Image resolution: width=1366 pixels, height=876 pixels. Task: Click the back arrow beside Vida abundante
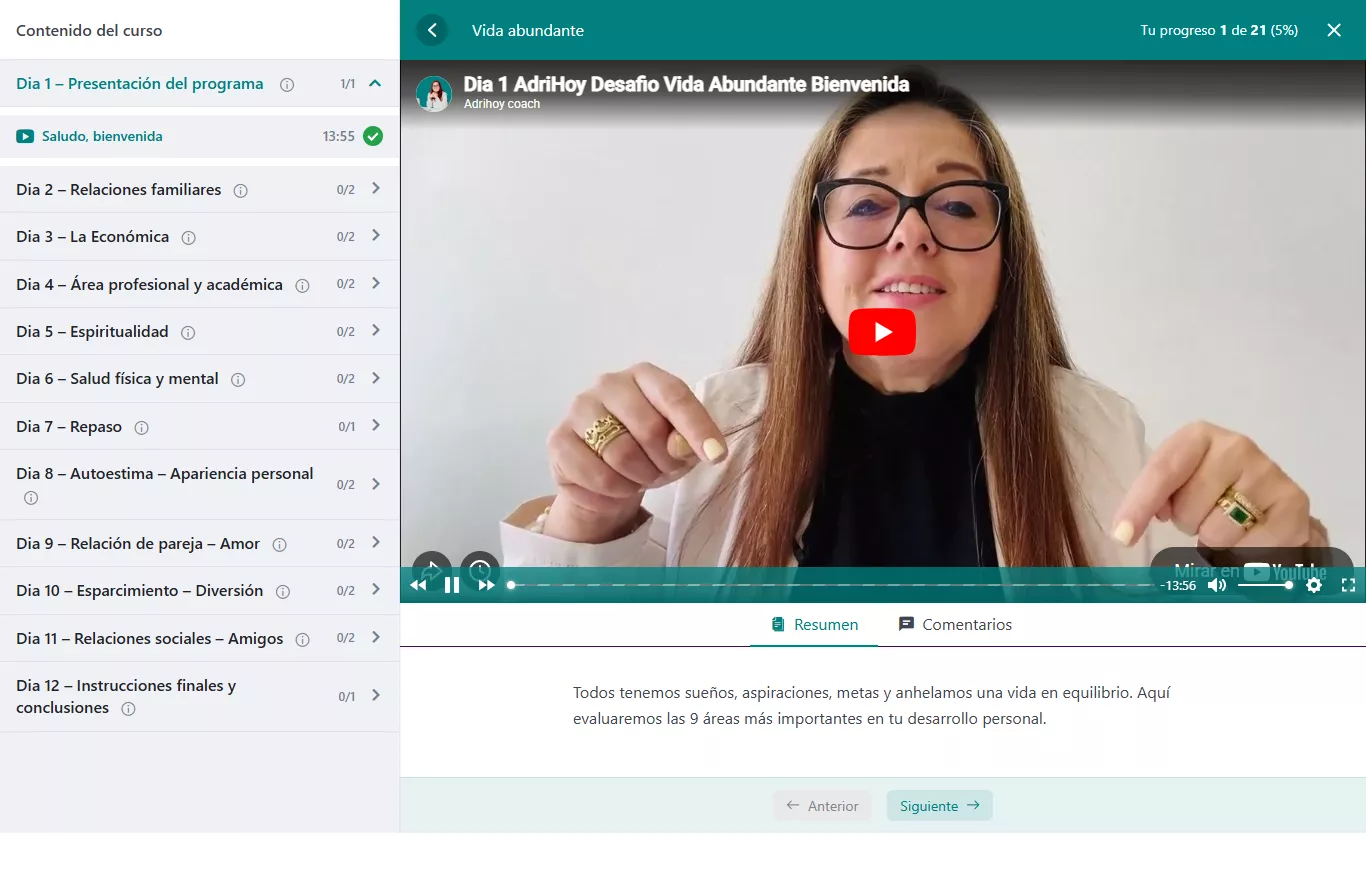point(432,30)
